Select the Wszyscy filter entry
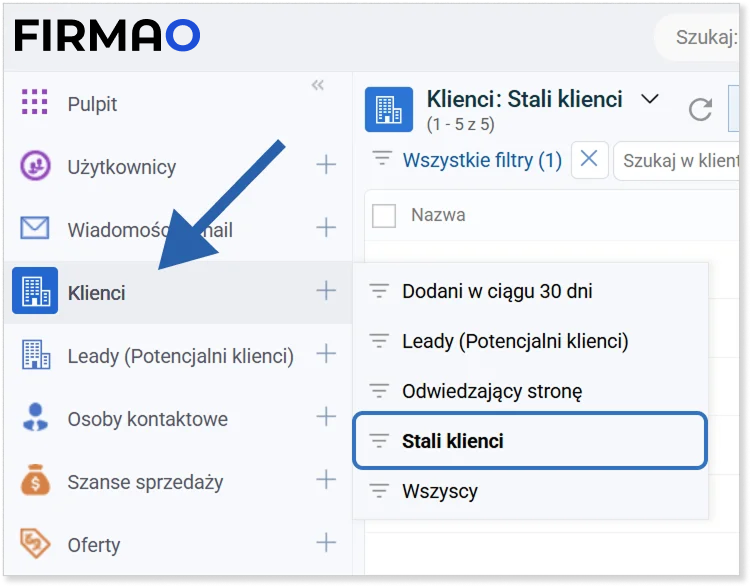Image resolution: width=751 pixels, height=587 pixels. pos(440,491)
